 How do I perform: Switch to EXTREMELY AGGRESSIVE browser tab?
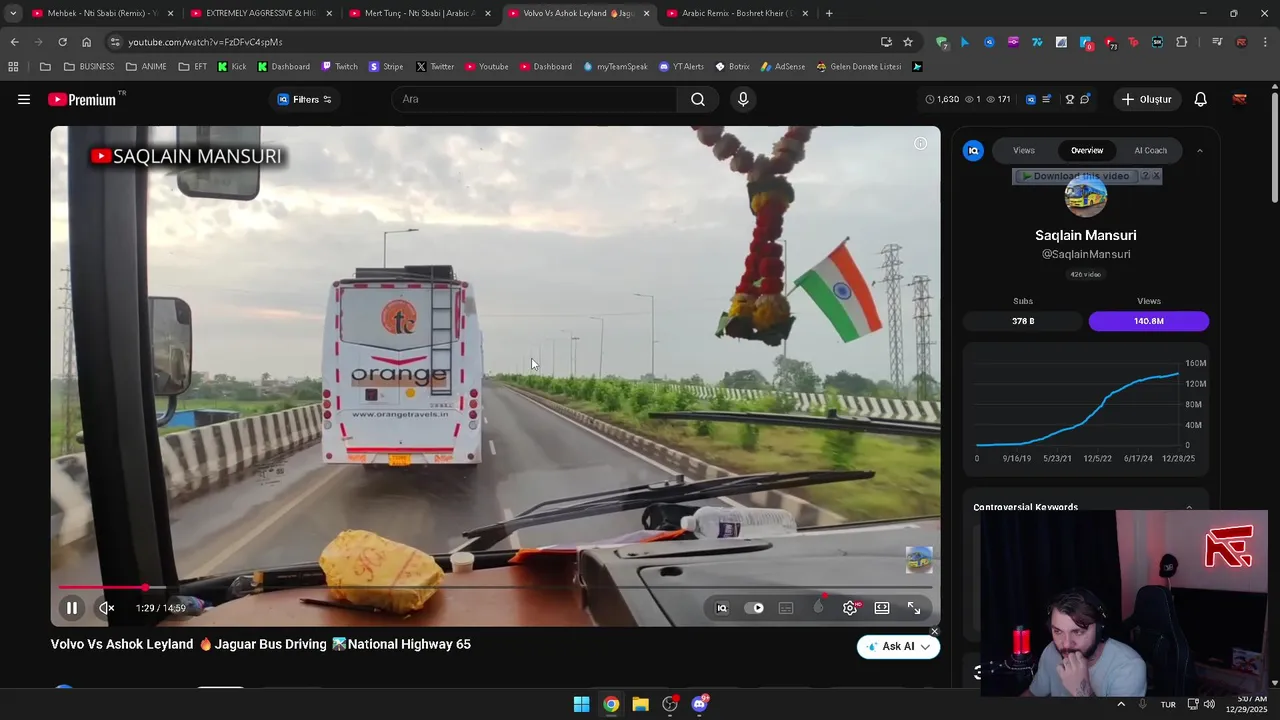click(260, 13)
